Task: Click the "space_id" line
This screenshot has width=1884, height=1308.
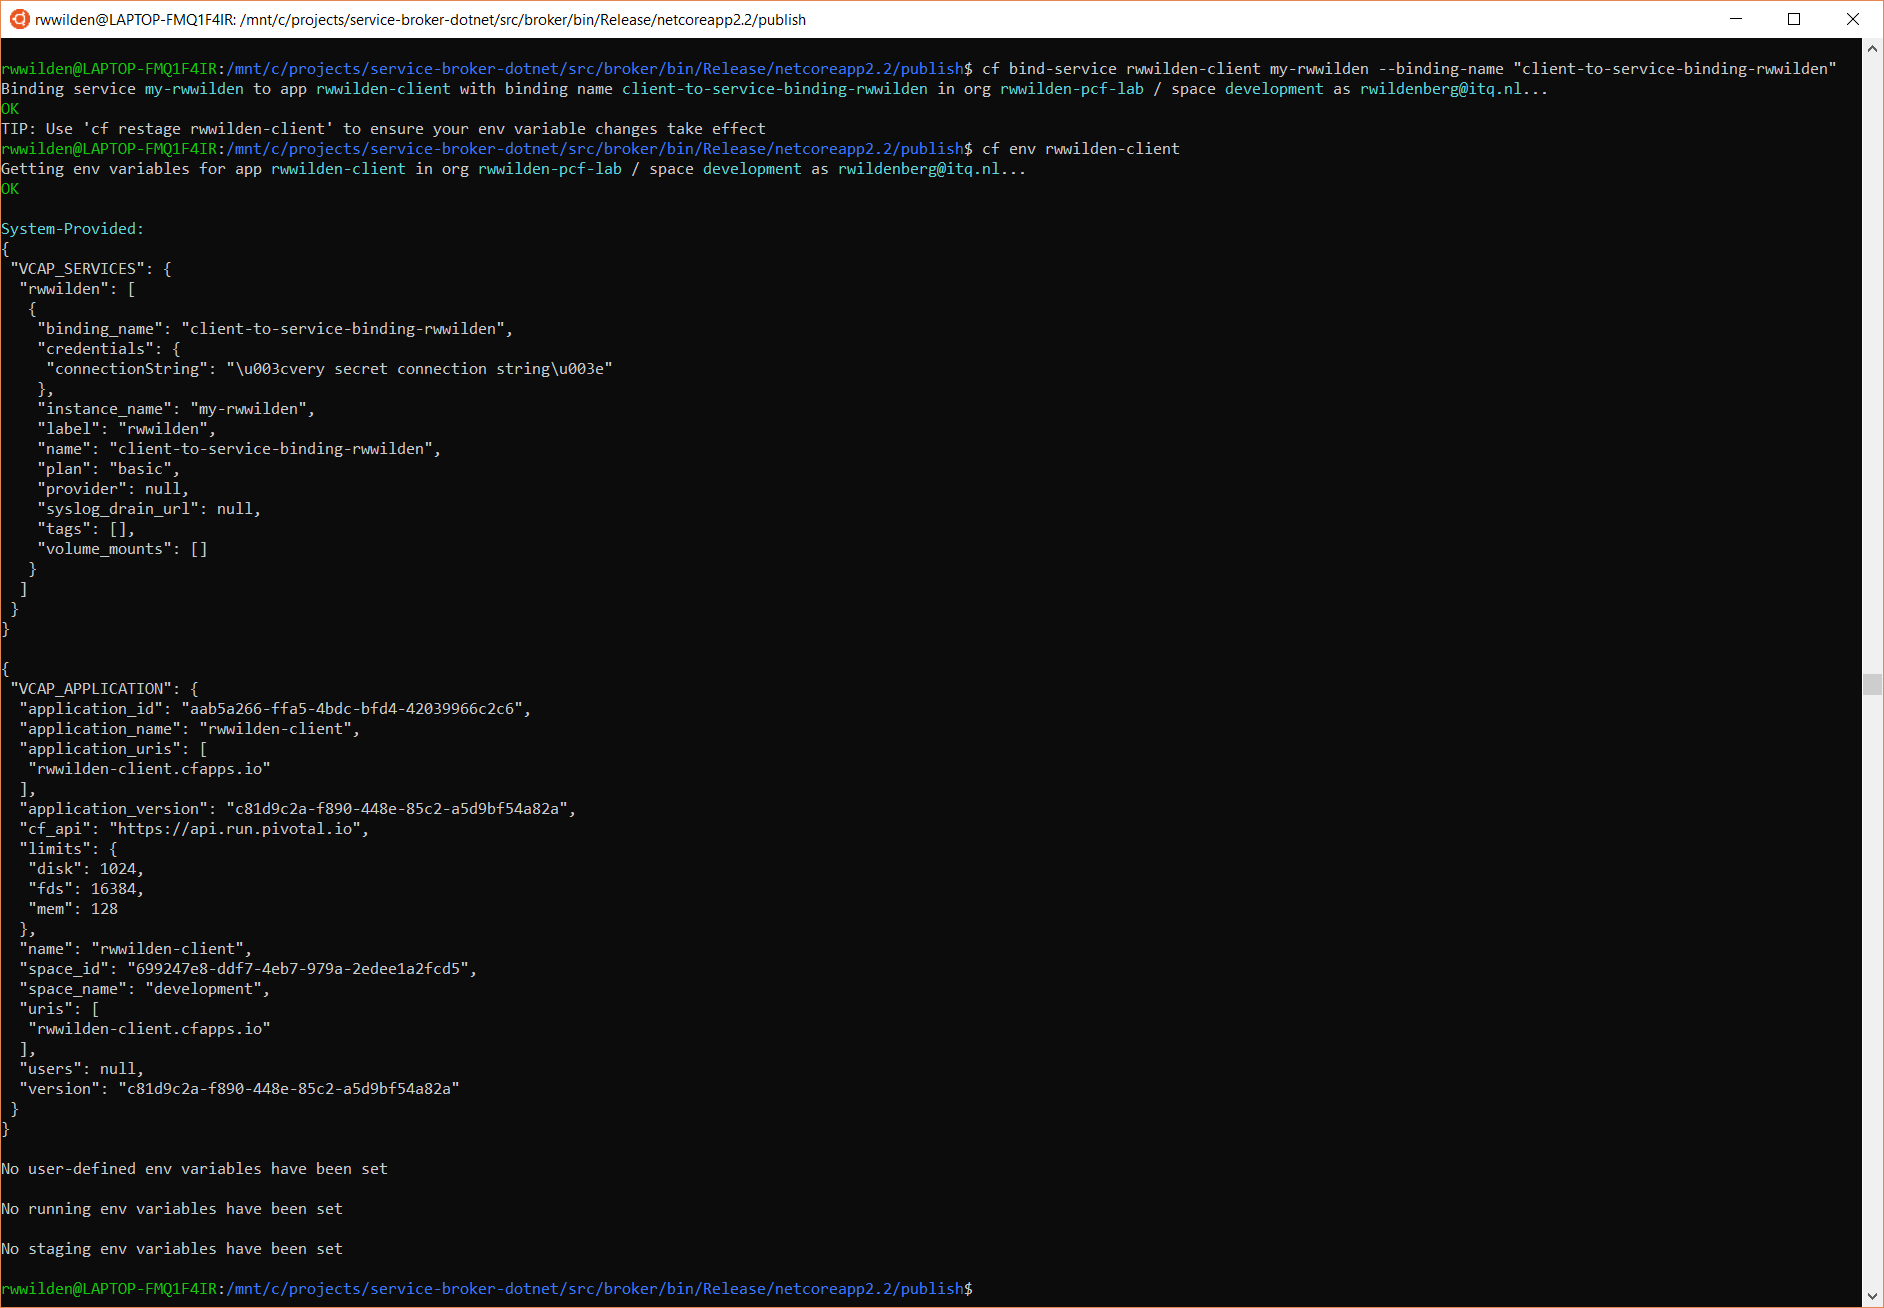Action: (248, 969)
